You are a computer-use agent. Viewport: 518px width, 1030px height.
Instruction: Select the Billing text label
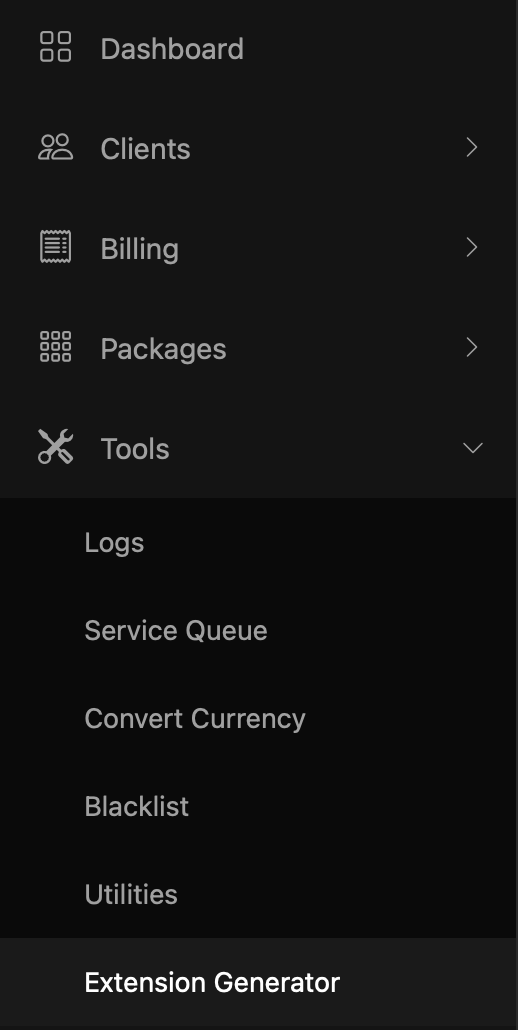[x=139, y=249]
